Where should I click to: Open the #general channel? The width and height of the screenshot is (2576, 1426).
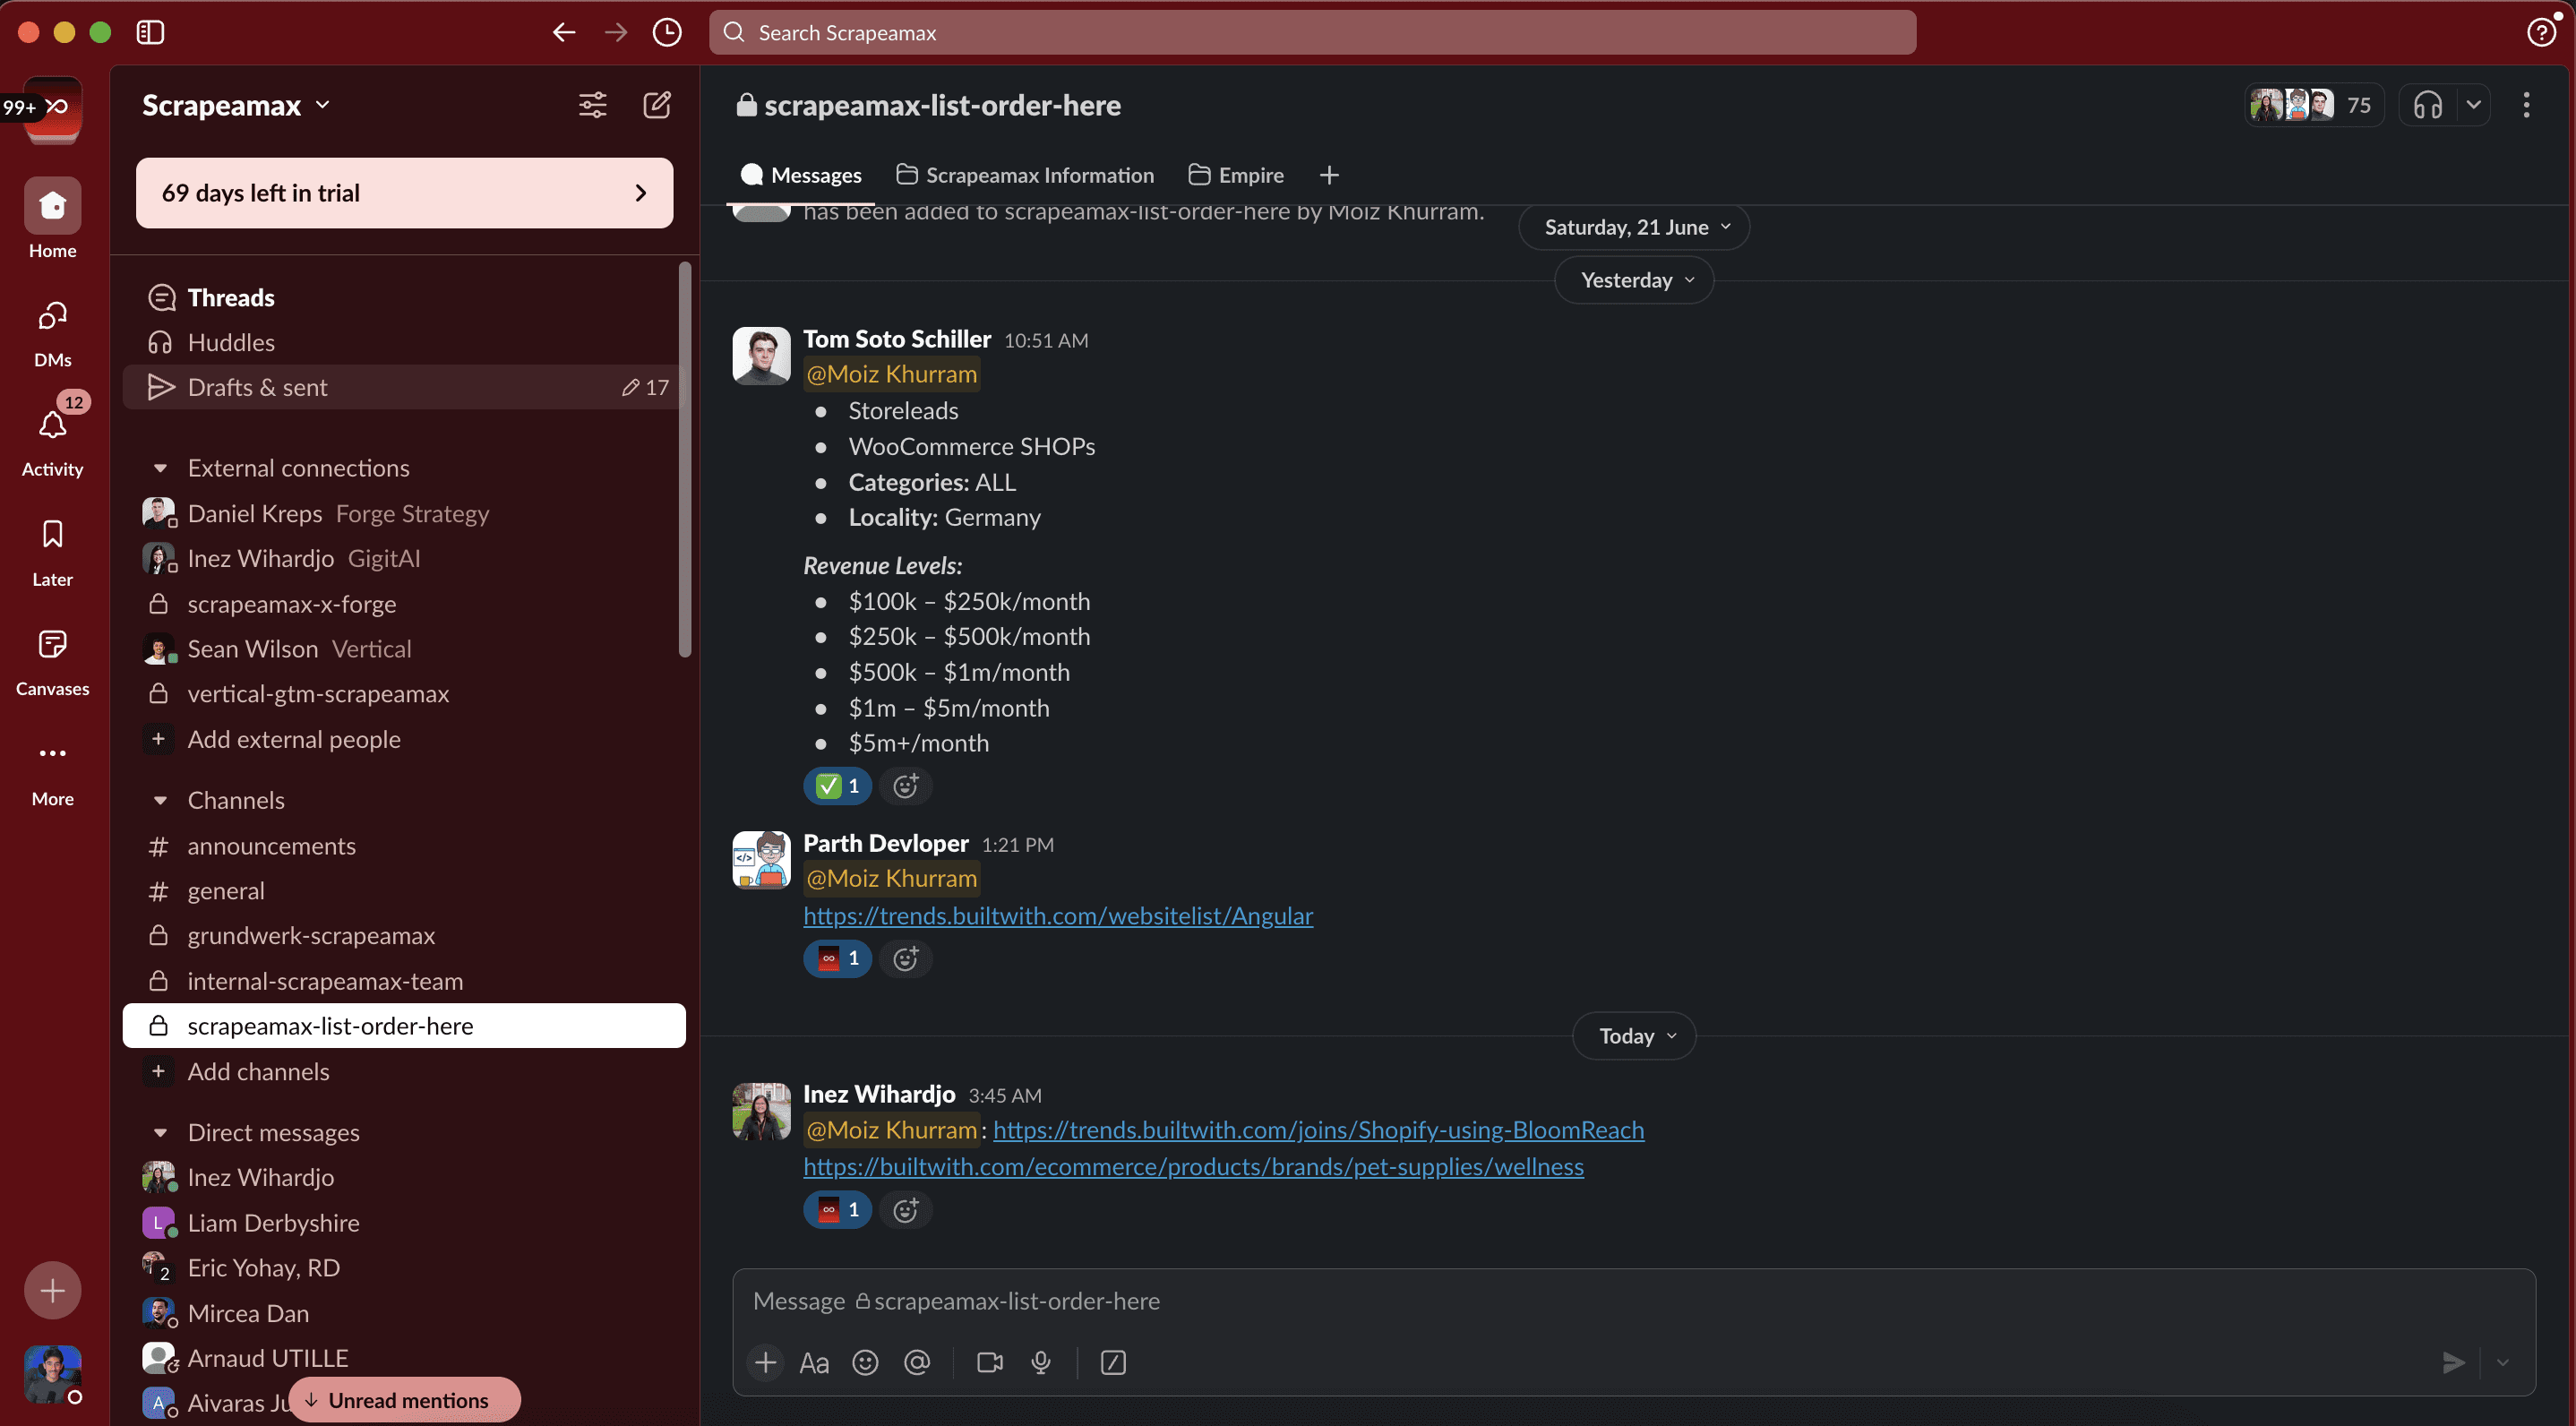[404, 891]
